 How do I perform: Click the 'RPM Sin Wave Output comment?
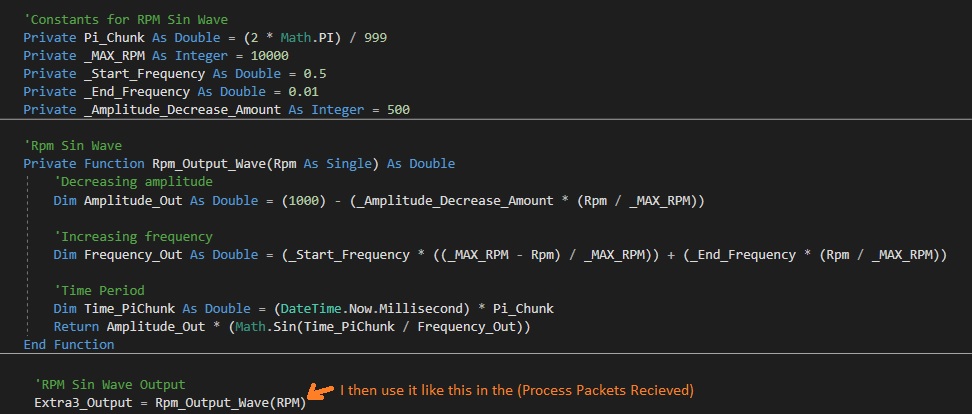[x=110, y=384]
